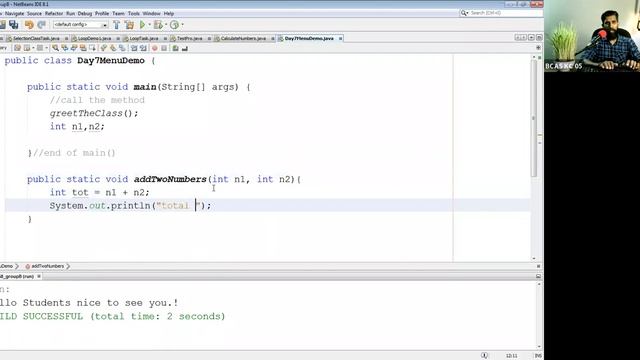Screen dimensions: 640x360
Task: Click the Uncomment lines editor icon
Action: point(185,48)
